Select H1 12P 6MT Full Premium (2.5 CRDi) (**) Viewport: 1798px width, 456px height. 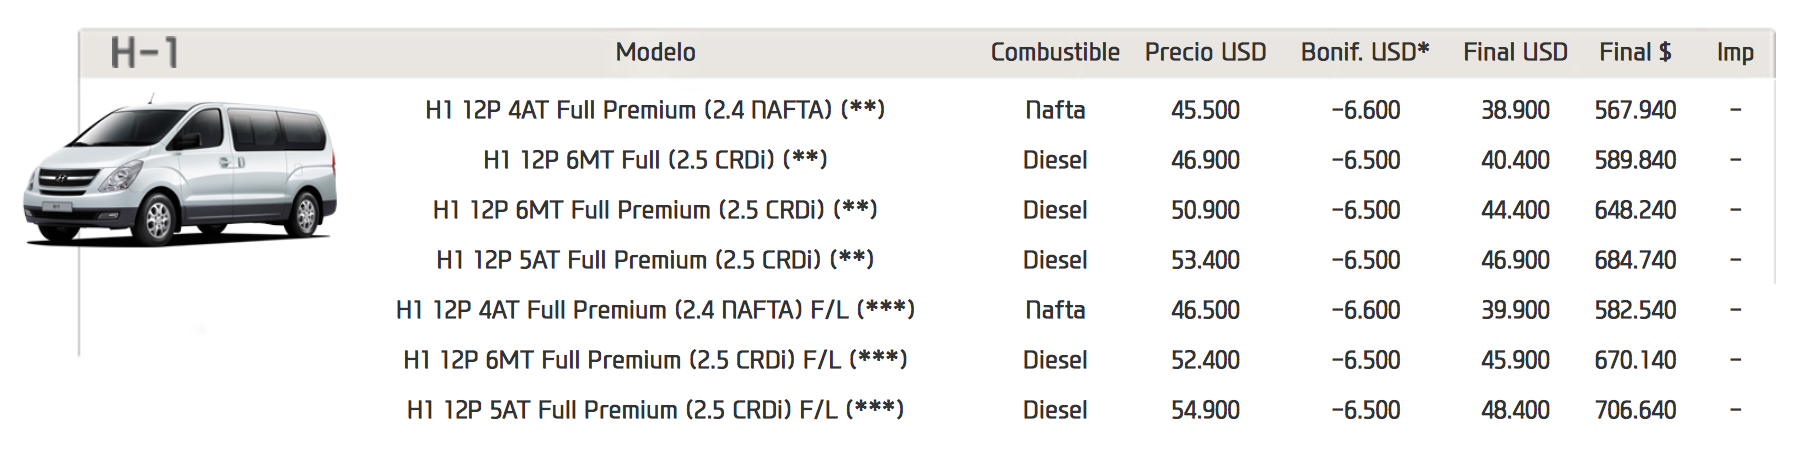coord(655,210)
